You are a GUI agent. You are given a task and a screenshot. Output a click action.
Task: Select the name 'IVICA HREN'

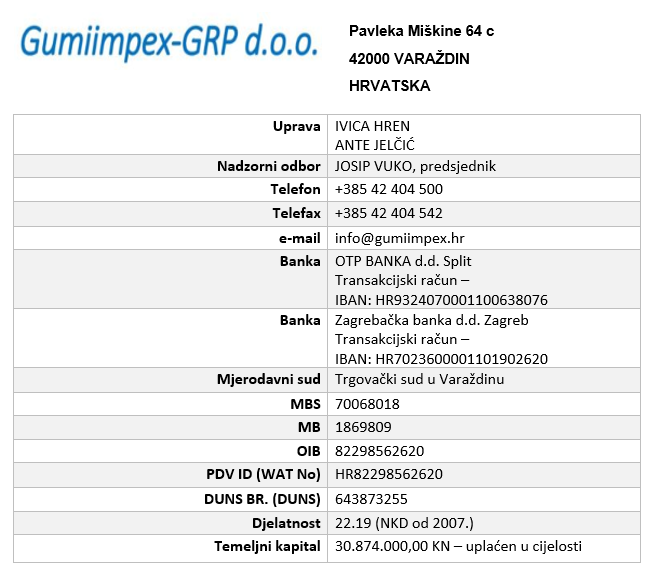click(372, 126)
